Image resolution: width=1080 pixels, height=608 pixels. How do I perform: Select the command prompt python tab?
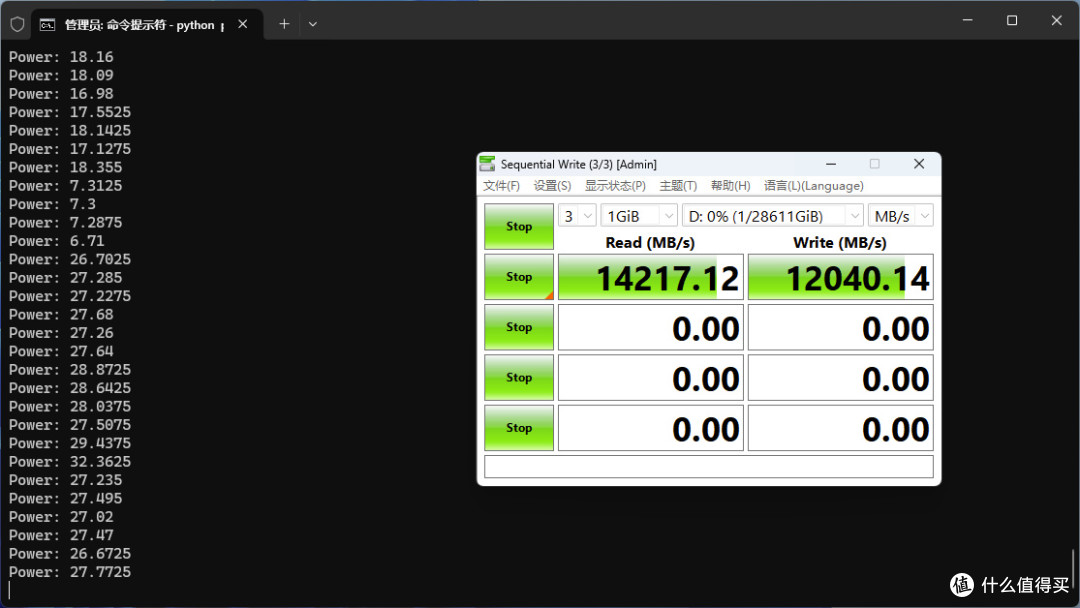(x=147, y=25)
